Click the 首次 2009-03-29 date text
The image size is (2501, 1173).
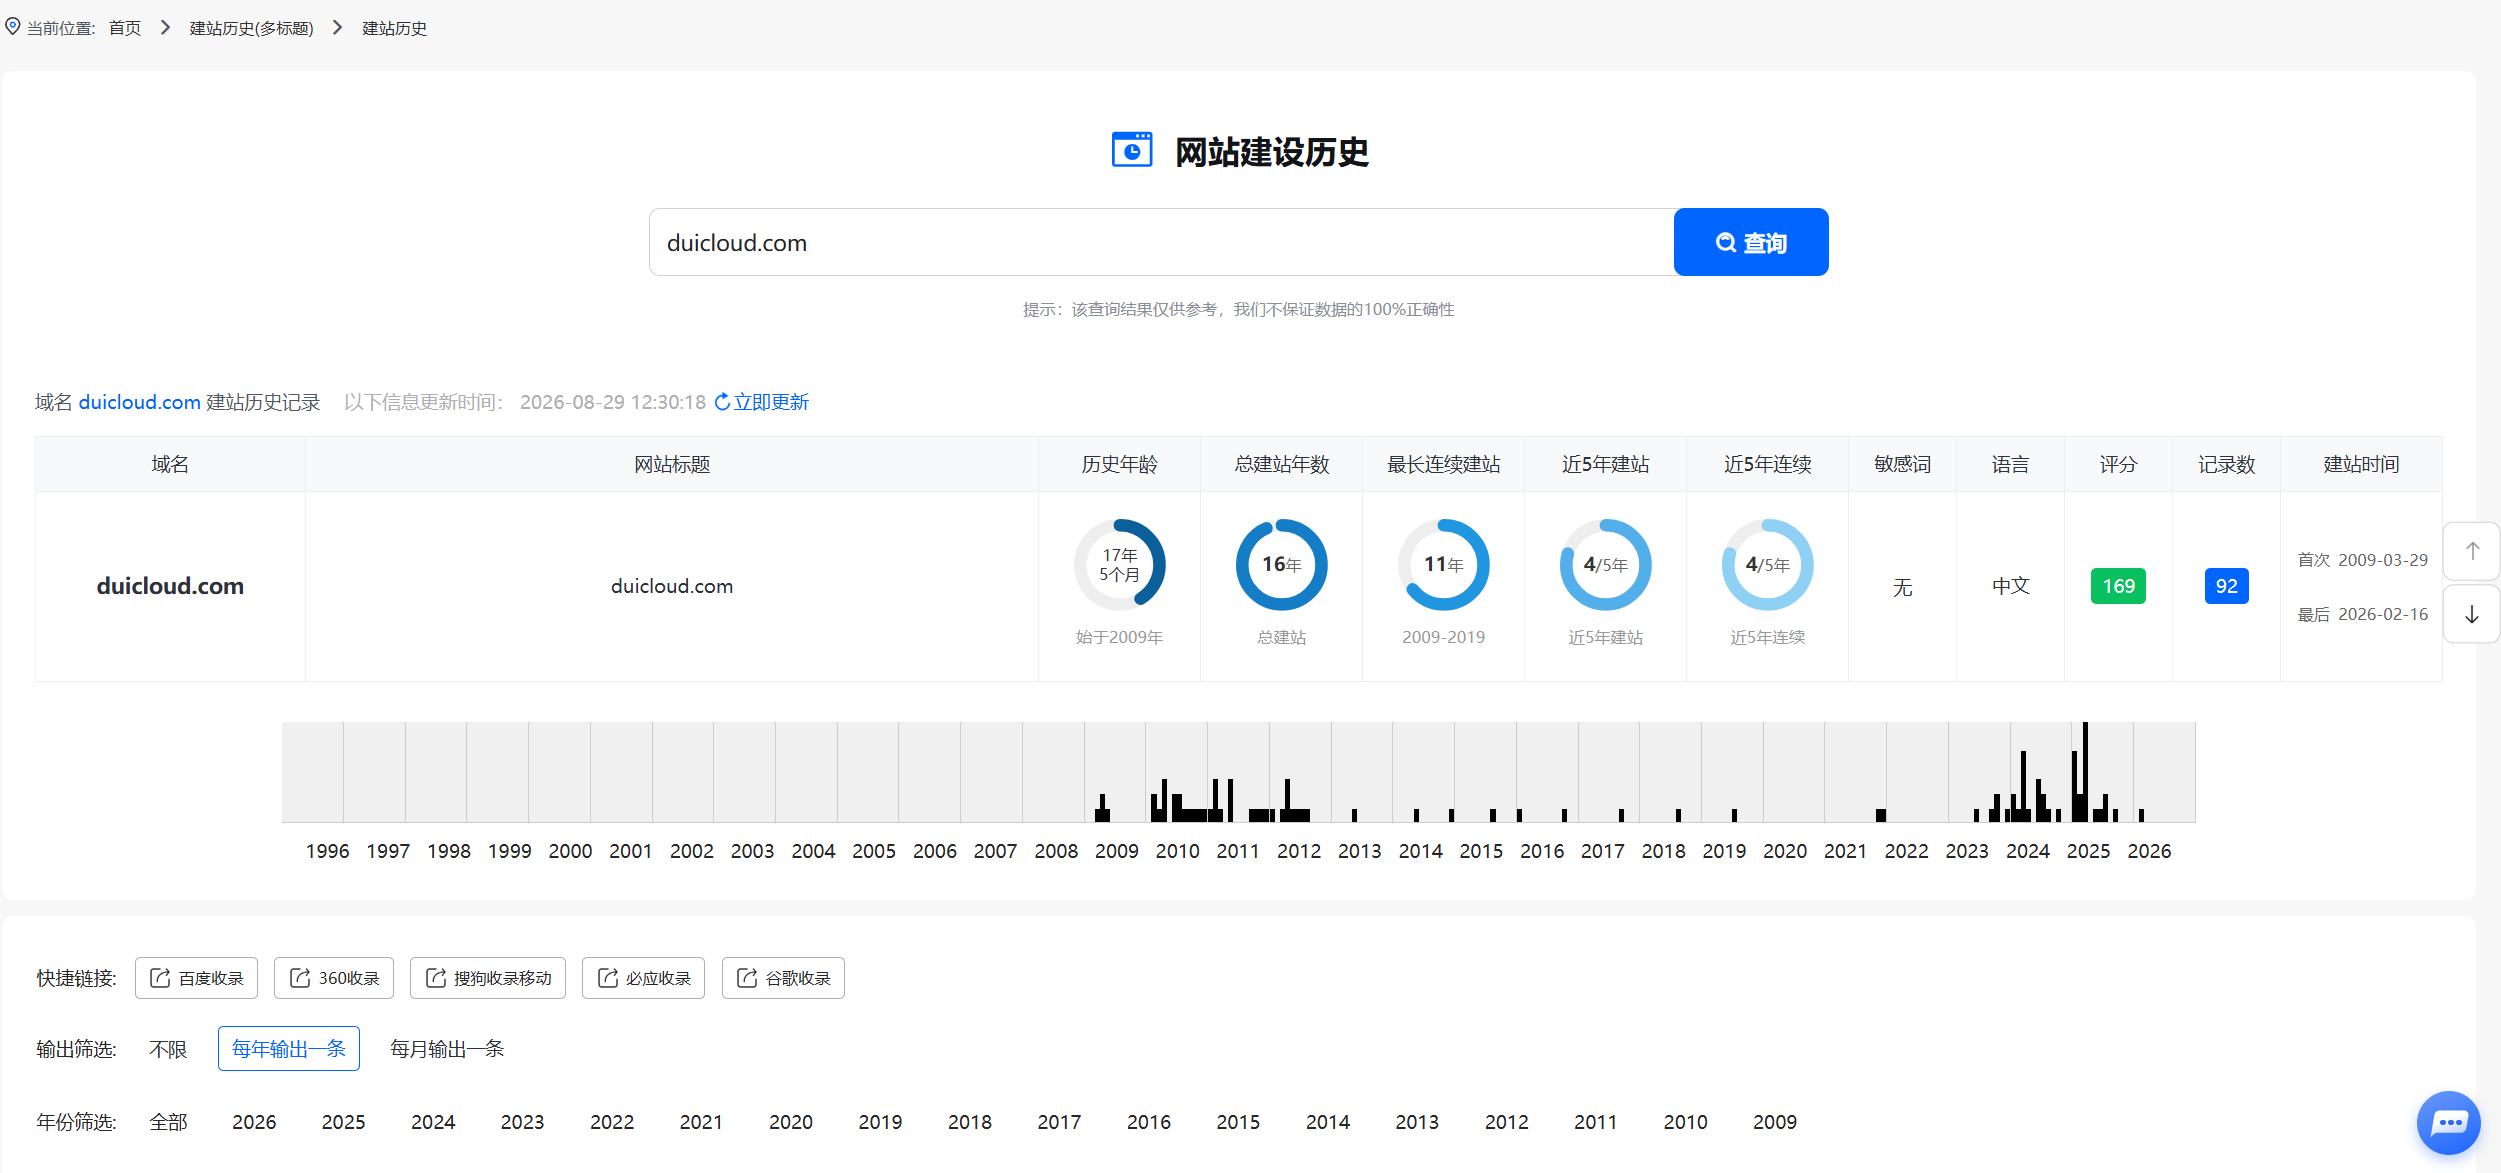2362,560
